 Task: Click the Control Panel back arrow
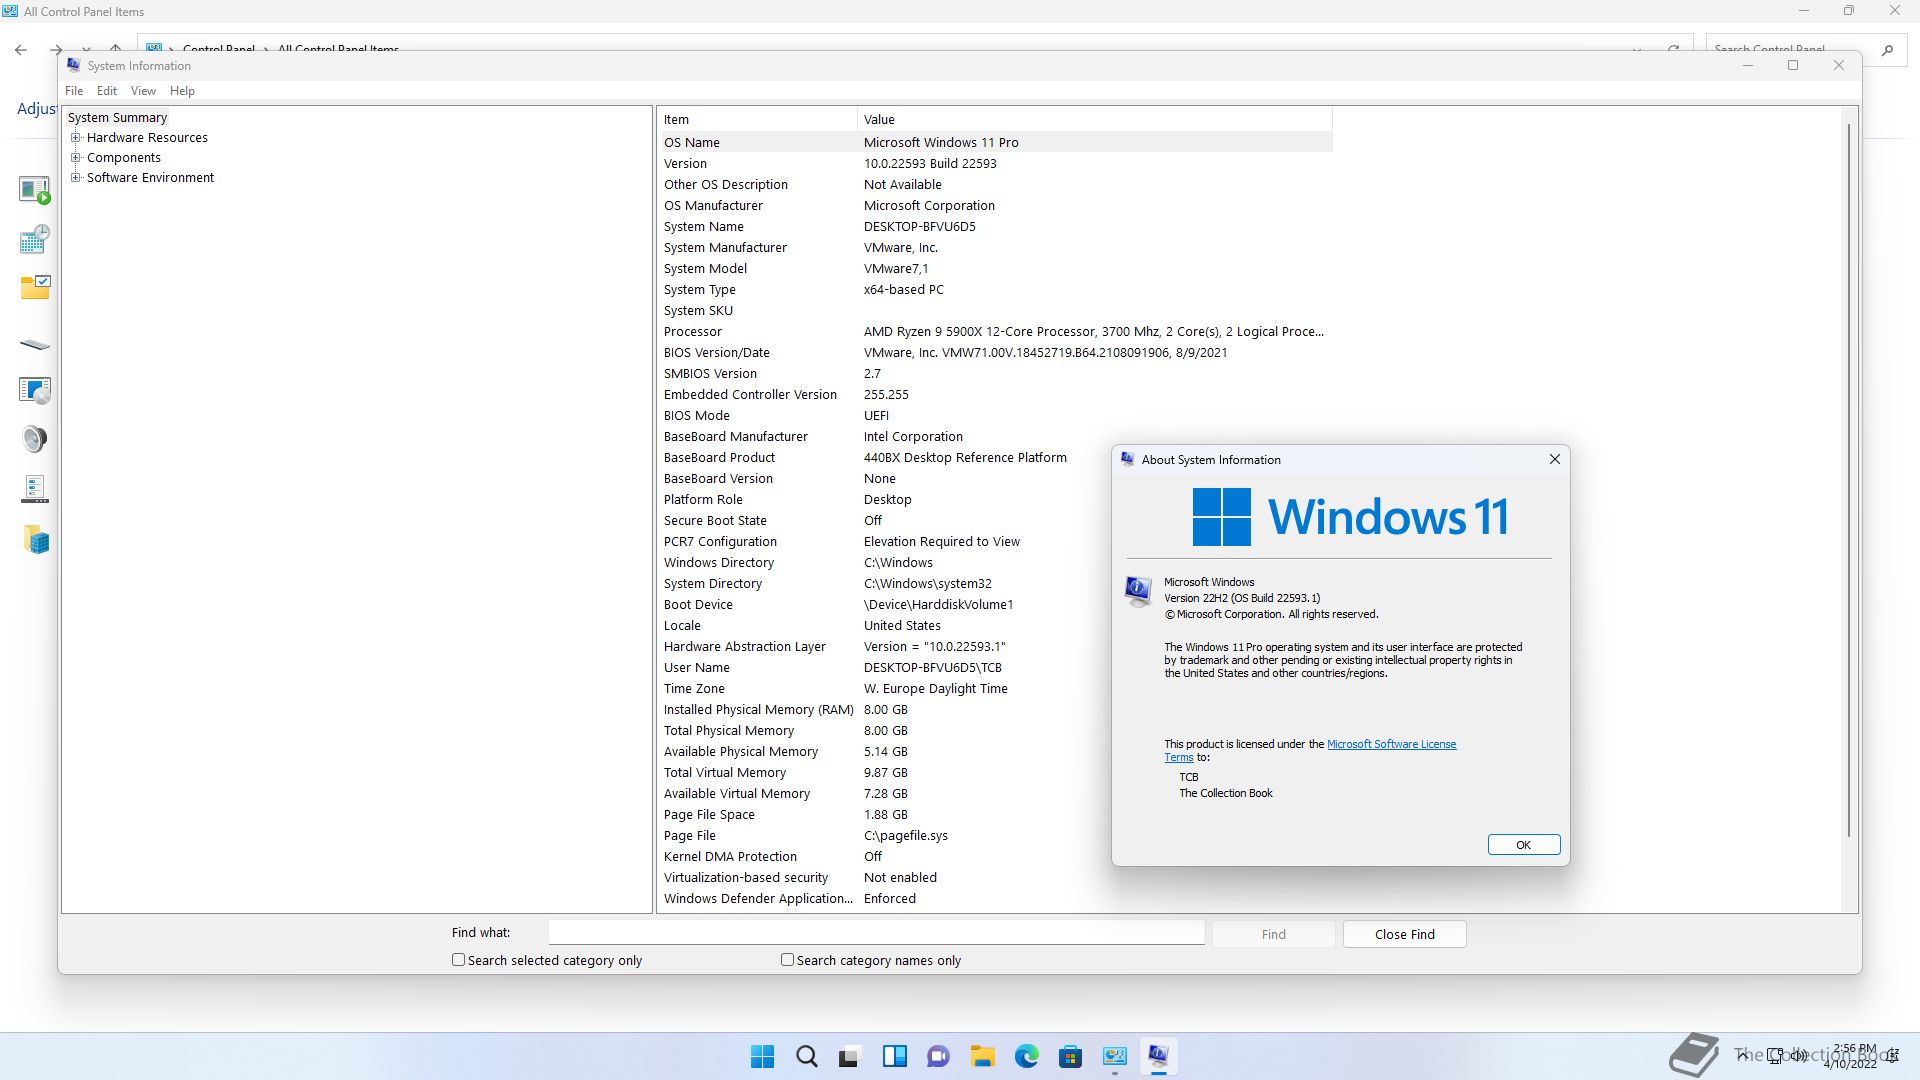point(21,49)
